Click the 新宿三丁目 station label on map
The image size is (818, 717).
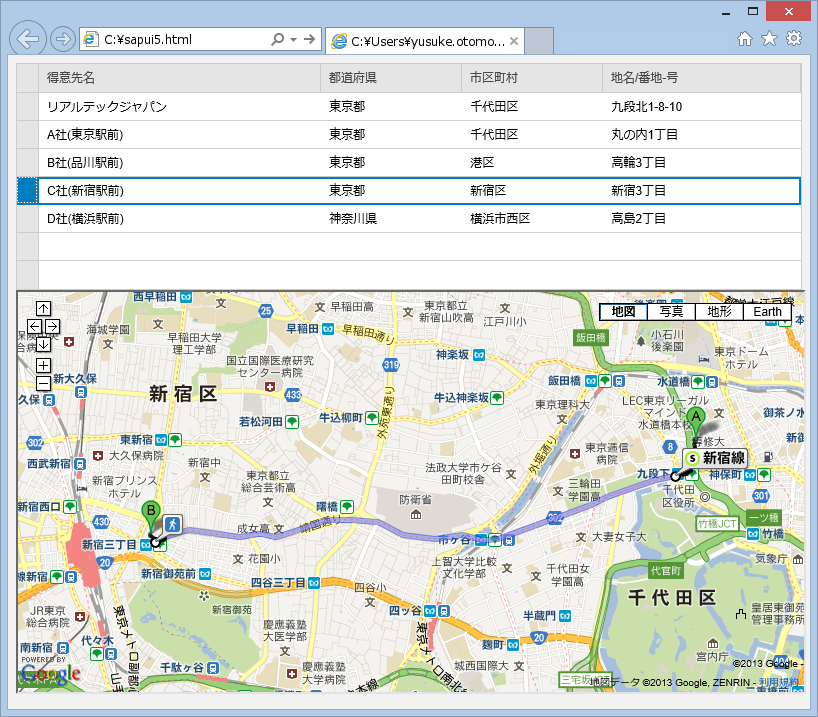pyautogui.click(x=109, y=545)
